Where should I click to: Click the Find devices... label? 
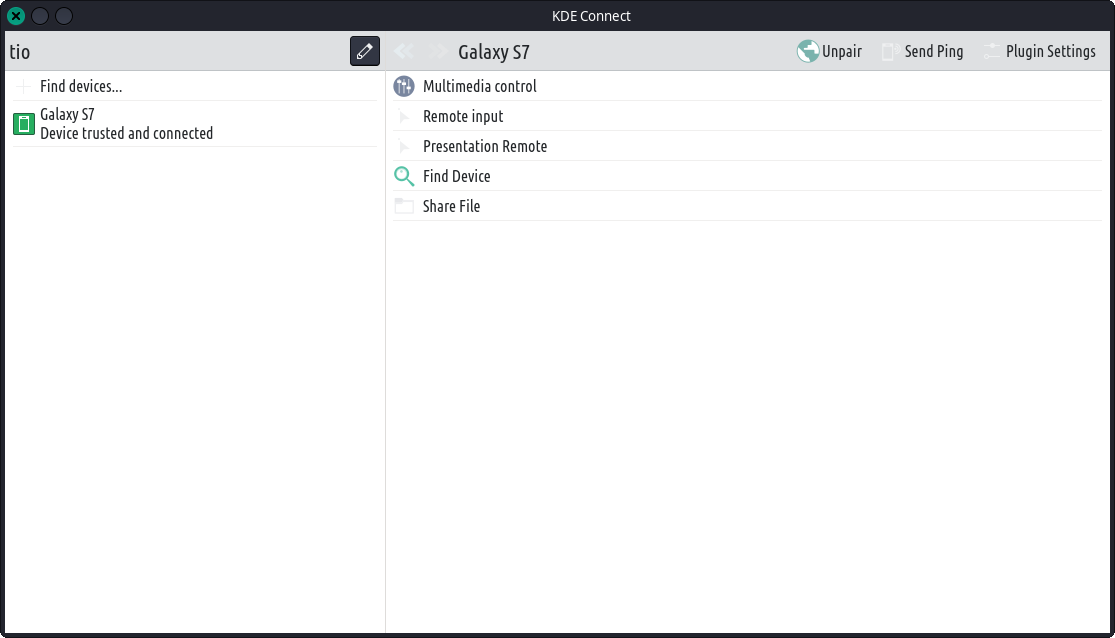pyautogui.click(x=81, y=87)
